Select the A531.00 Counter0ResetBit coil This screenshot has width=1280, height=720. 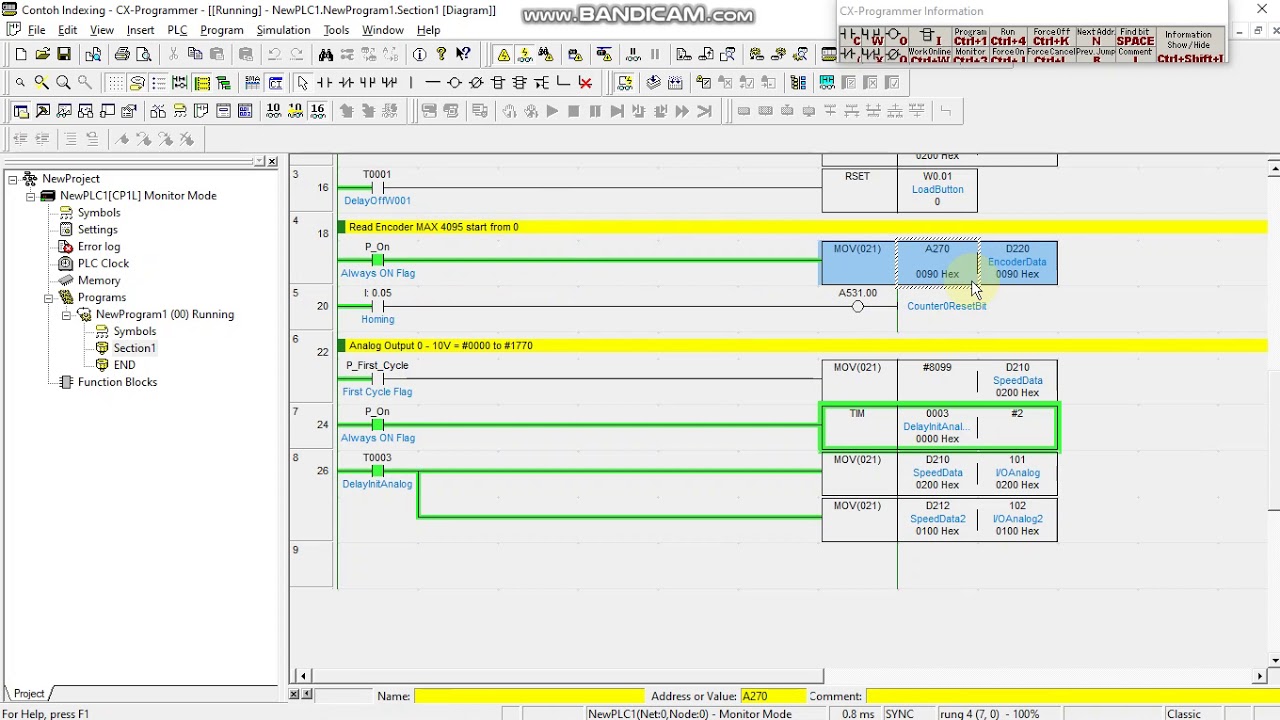click(x=858, y=306)
